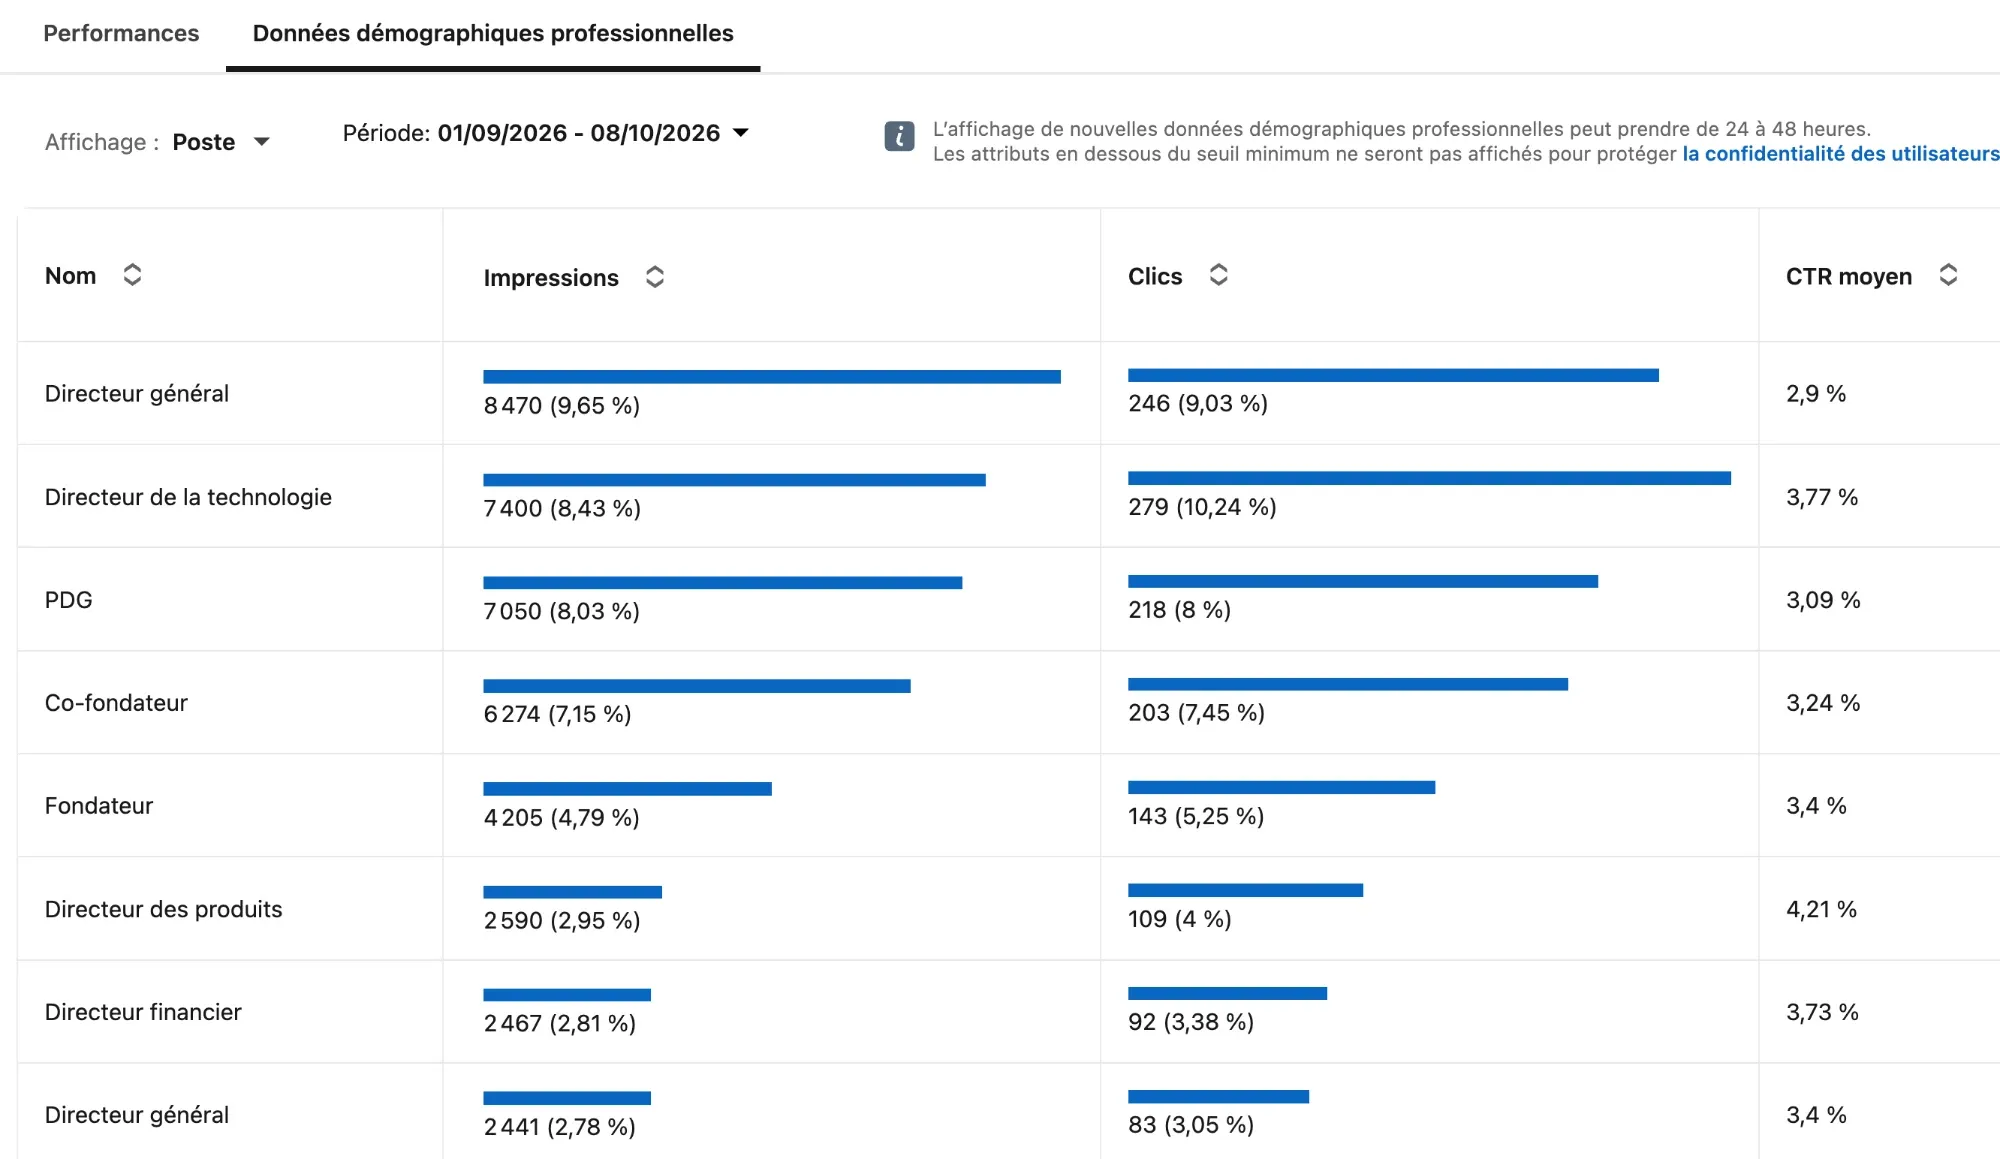Screen dimensions: 2000x1159
Task: Click the 203 (7,45 %) clicks value
Action: [1196, 713]
